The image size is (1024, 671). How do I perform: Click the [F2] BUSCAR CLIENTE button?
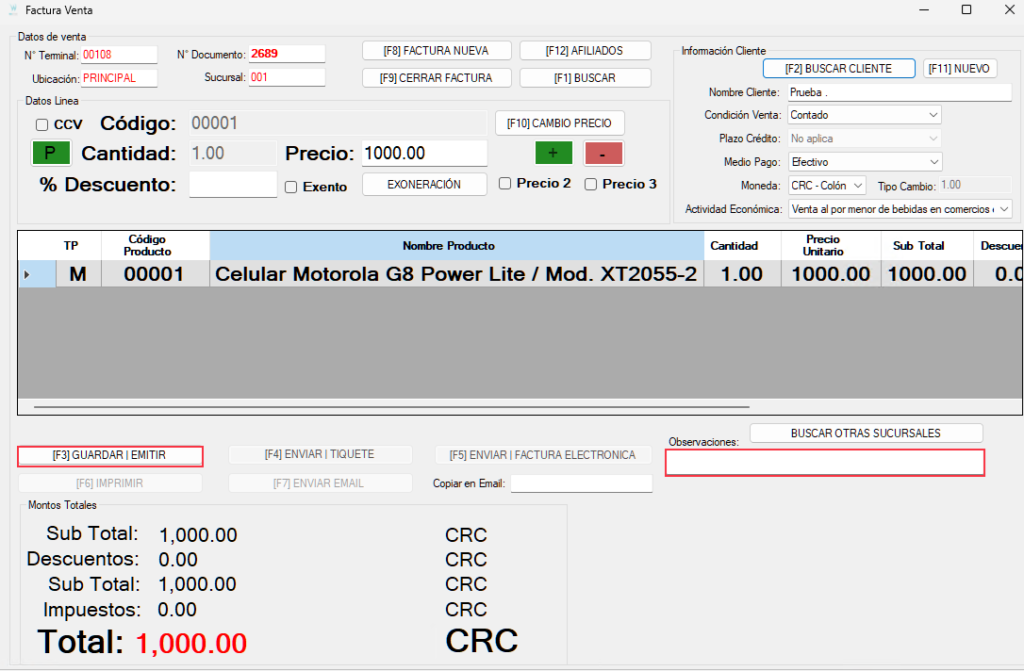click(x=840, y=69)
